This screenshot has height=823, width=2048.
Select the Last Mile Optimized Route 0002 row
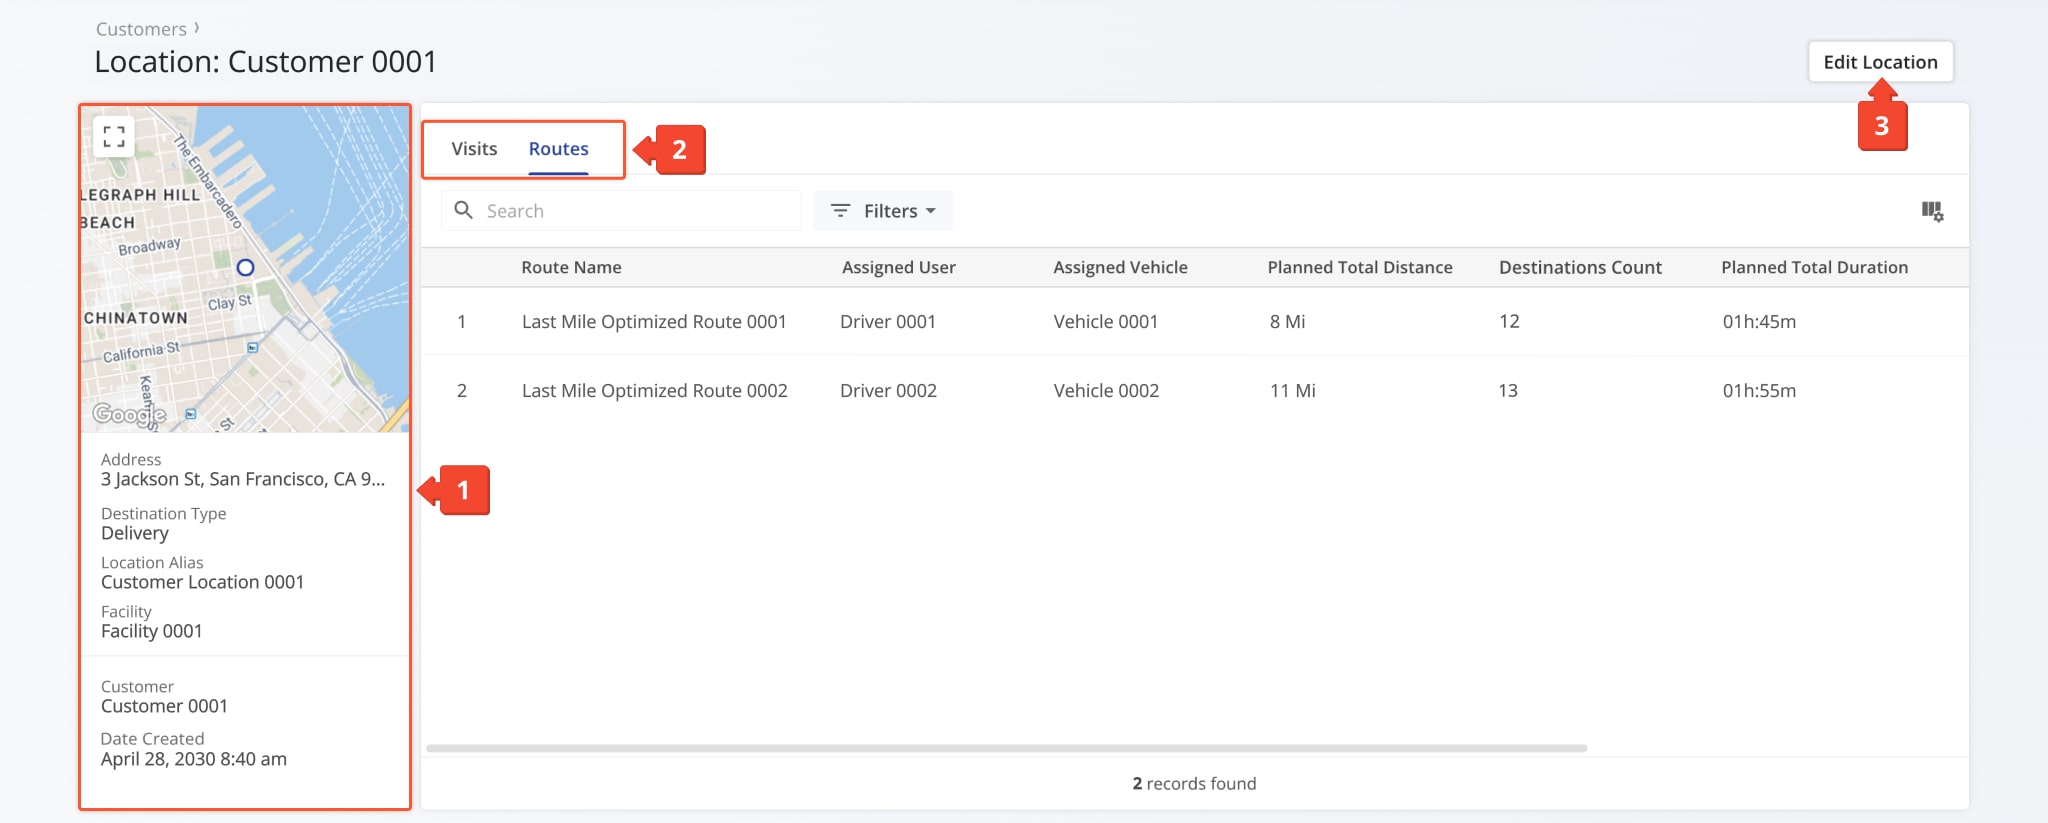pyautogui.click(x=654, y=391)
